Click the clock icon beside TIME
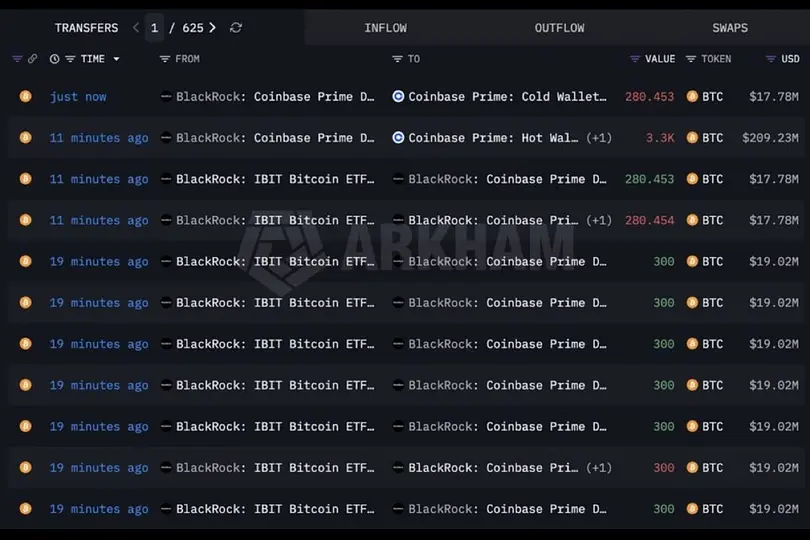810x540 pixels. click(54, 59)
